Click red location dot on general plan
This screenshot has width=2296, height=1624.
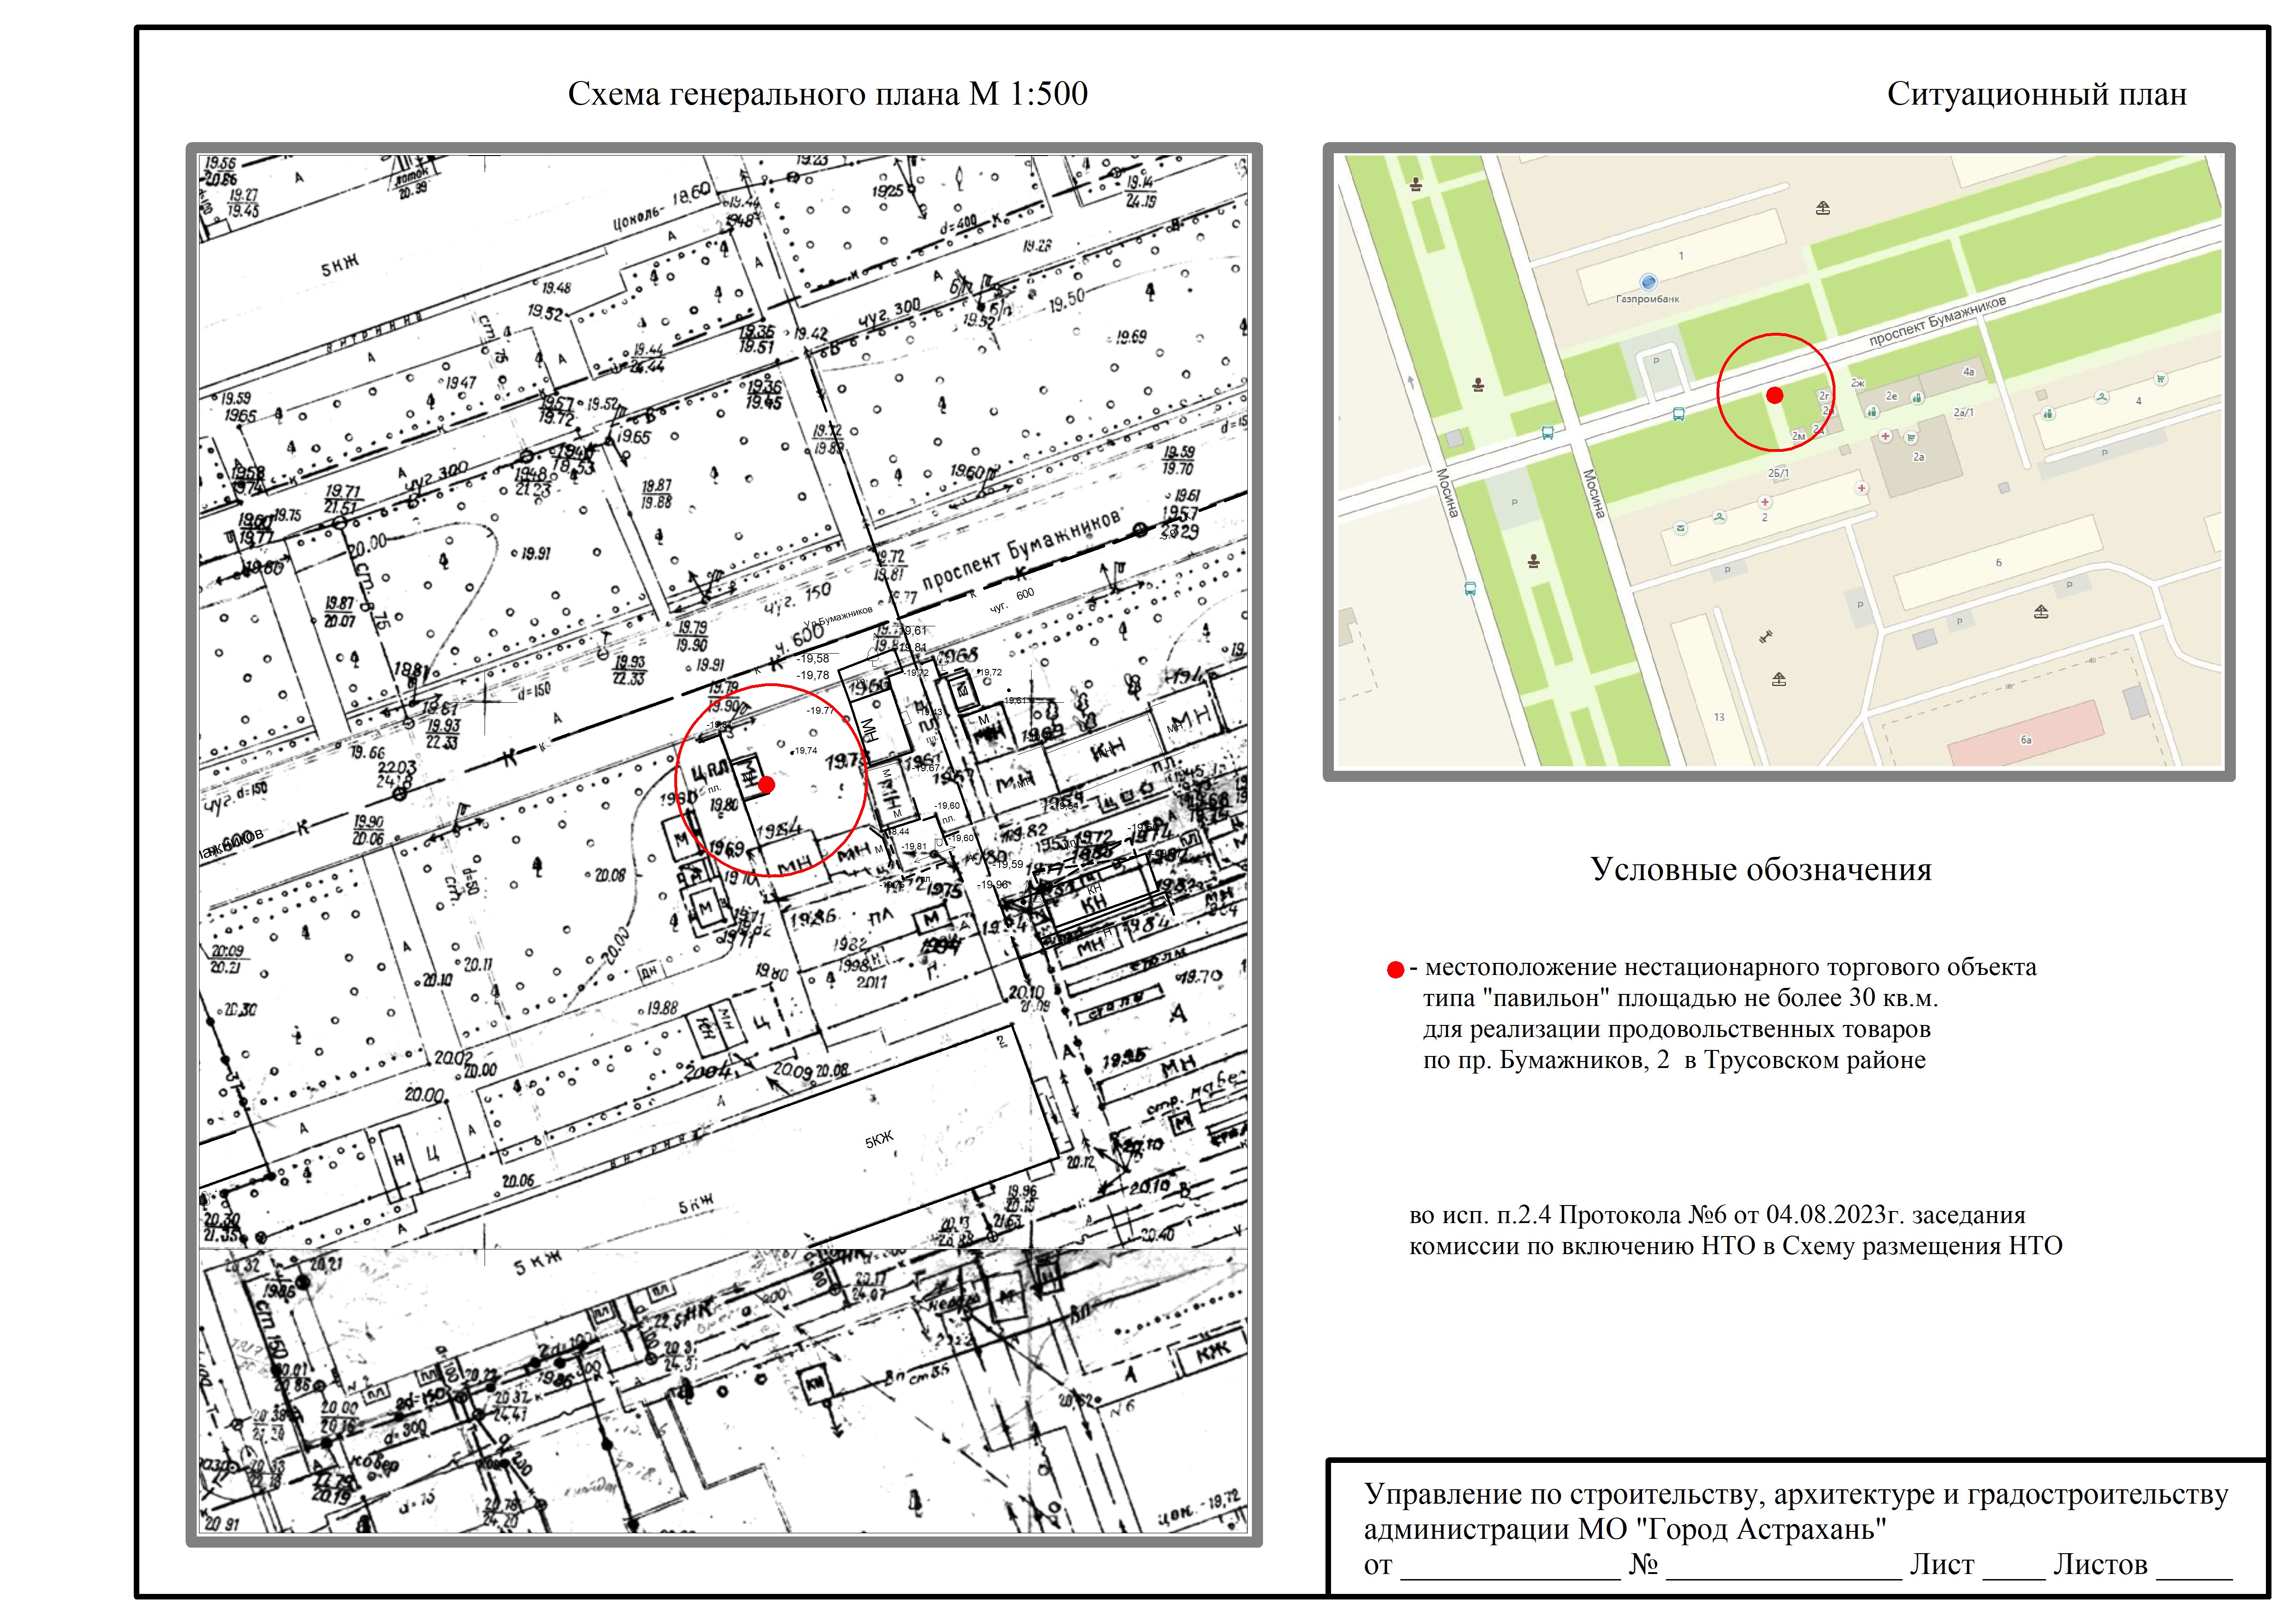click(x=766, y=785)
